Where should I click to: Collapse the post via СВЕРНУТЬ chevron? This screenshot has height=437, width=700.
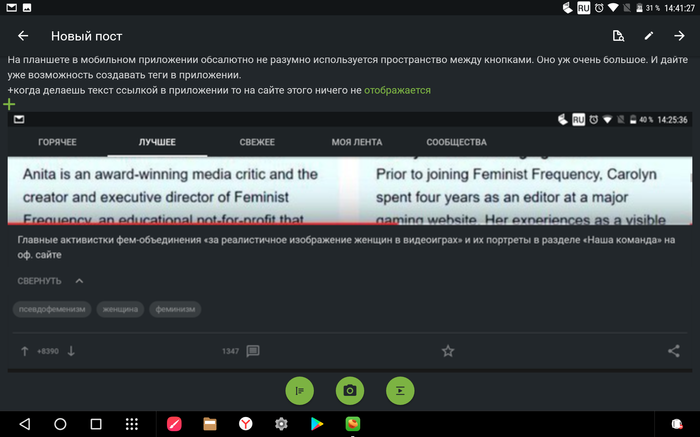[79, 281]
